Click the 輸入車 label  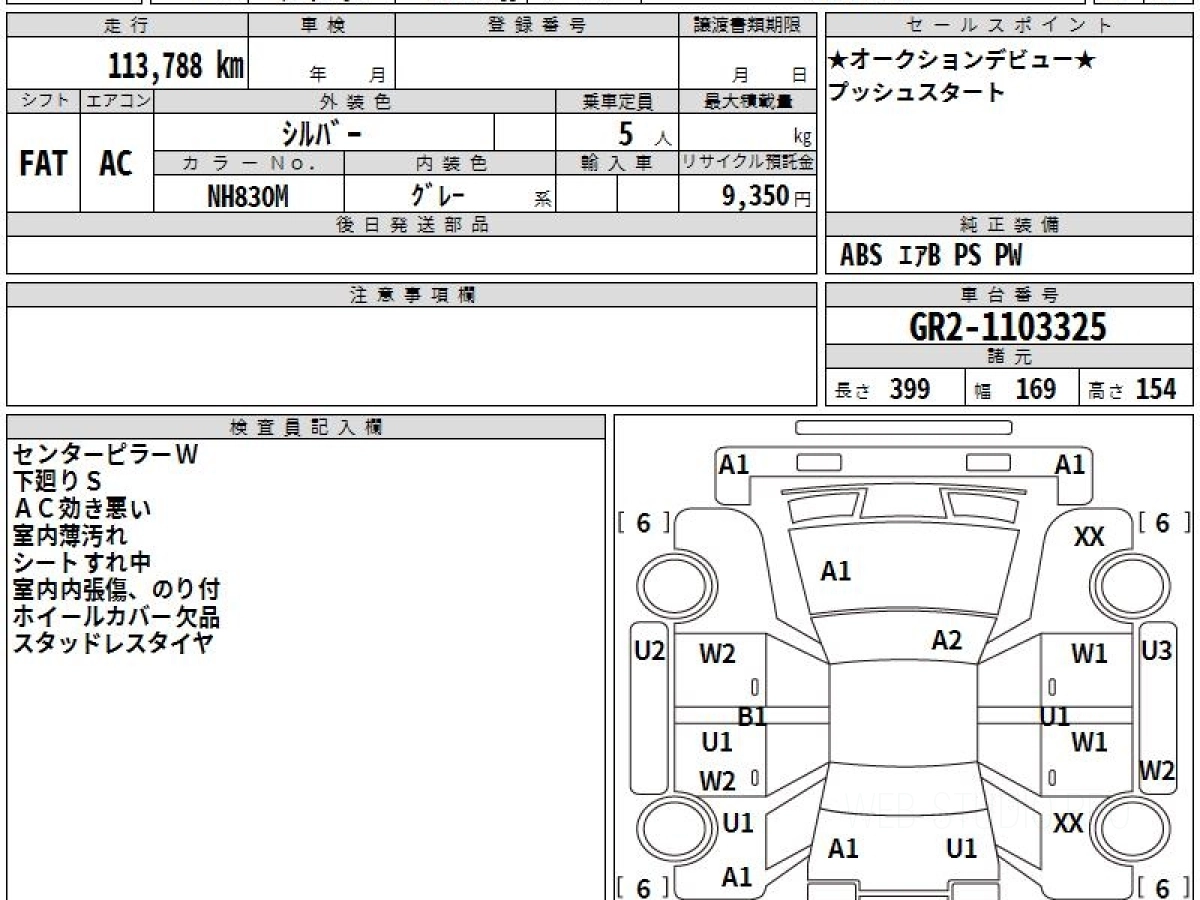tap(617, 163)
